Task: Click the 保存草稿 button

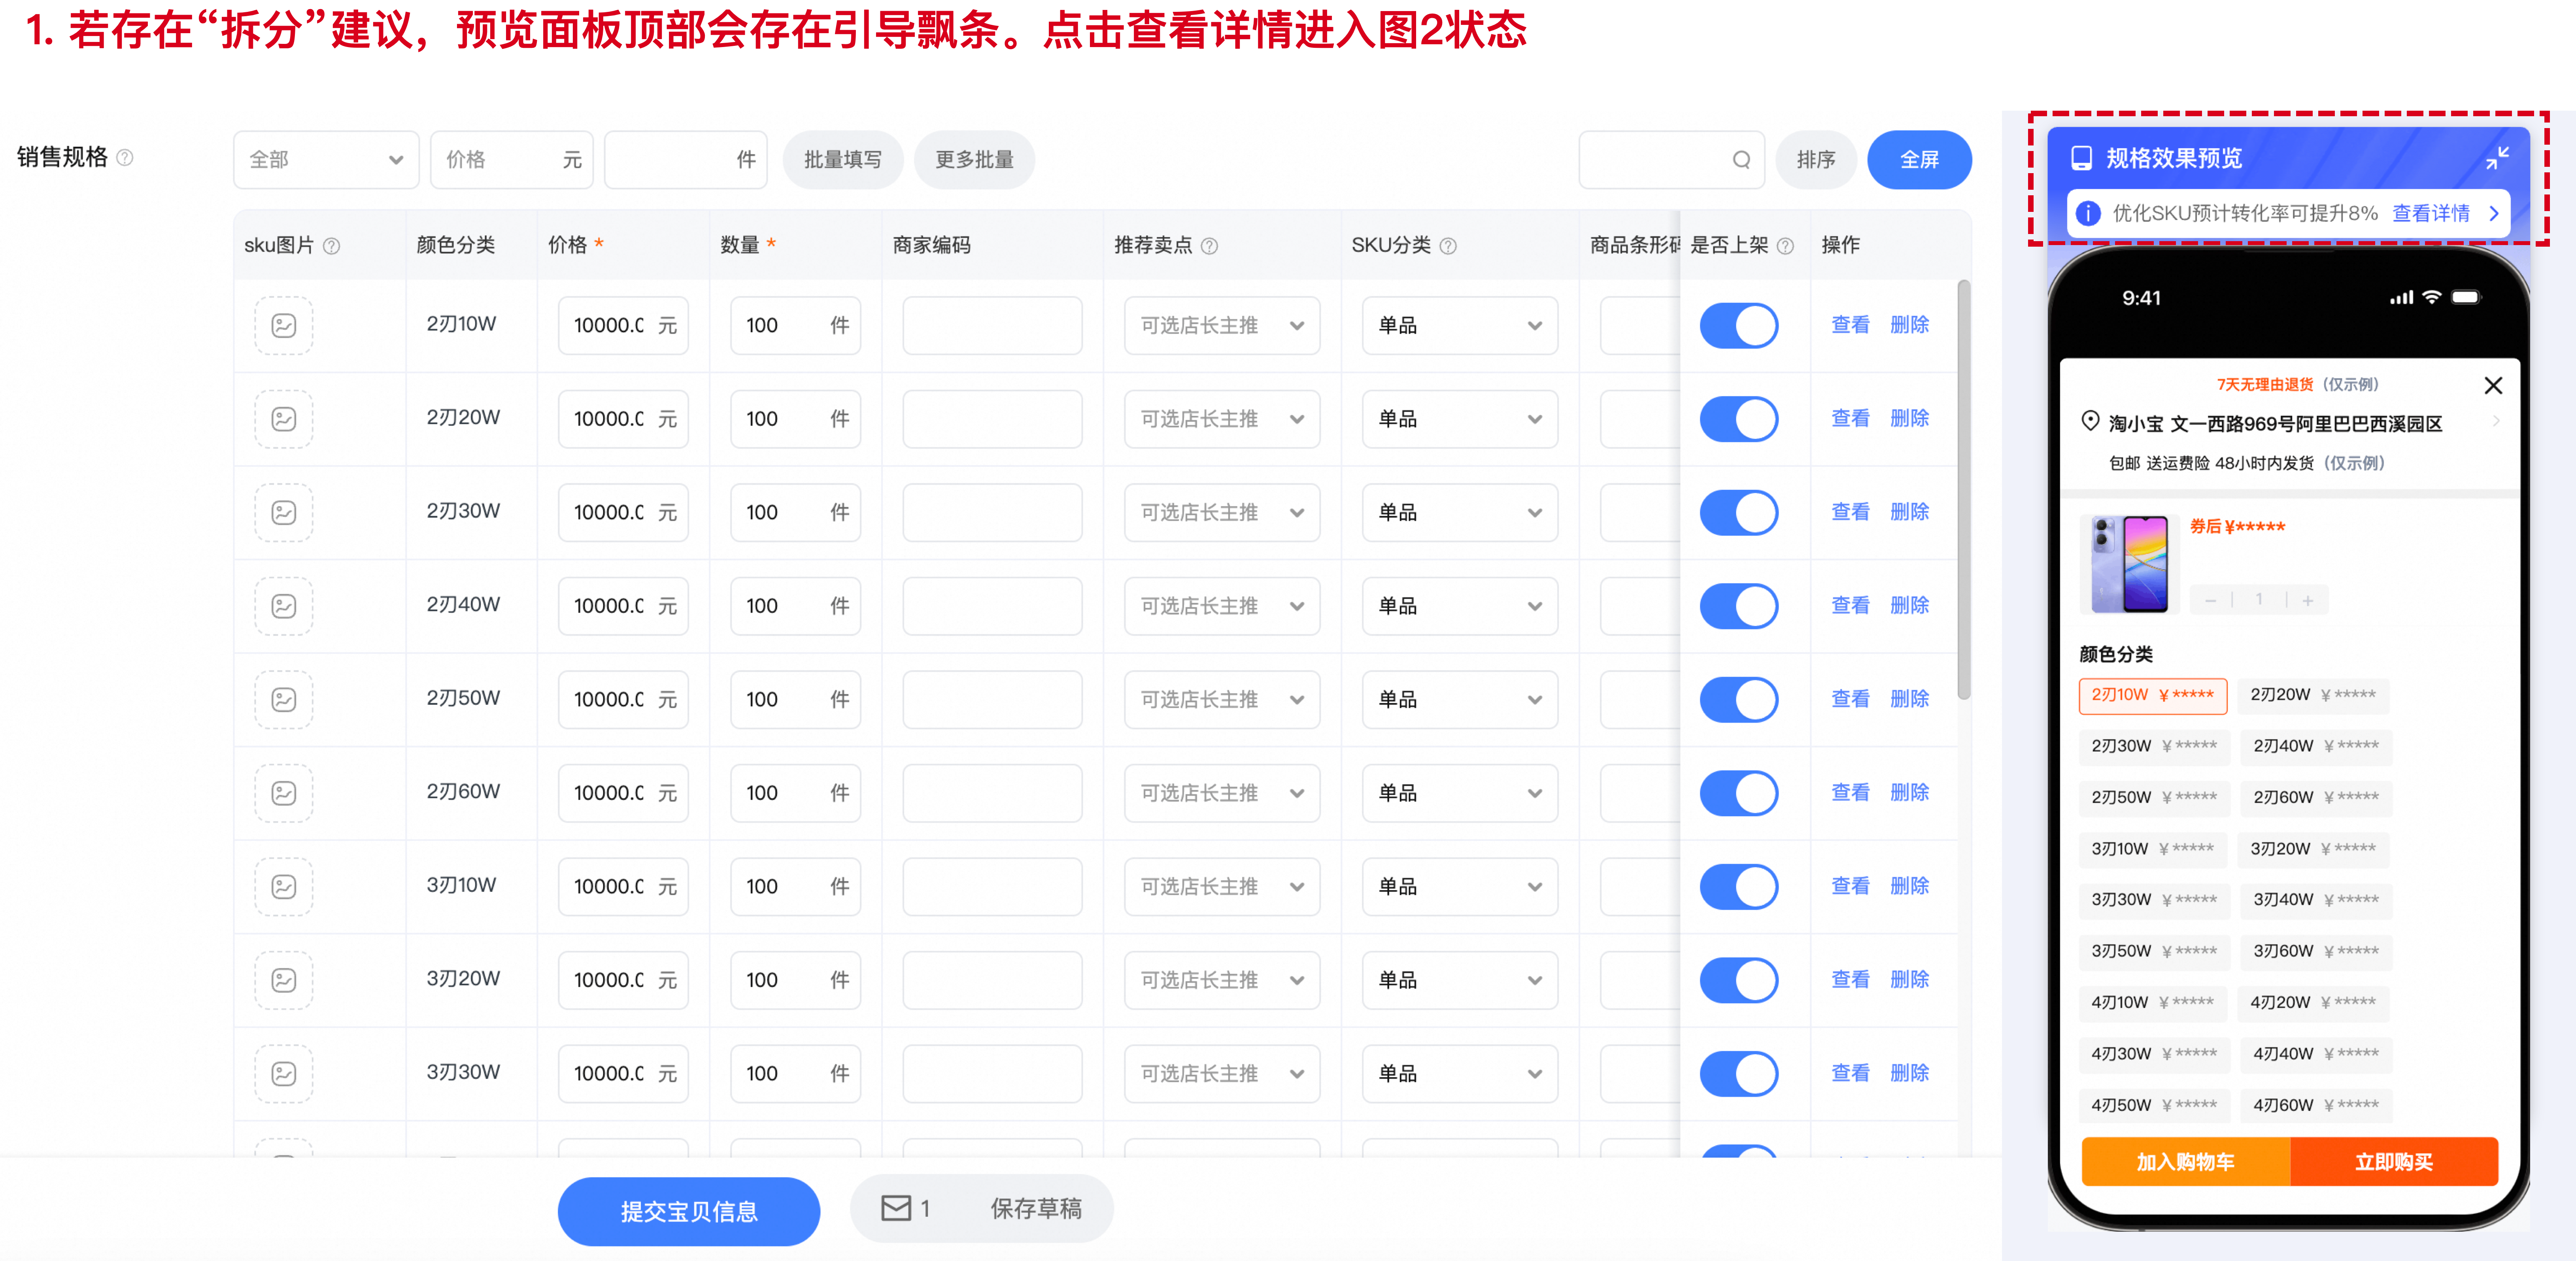Action: tap(1036, 1208)
